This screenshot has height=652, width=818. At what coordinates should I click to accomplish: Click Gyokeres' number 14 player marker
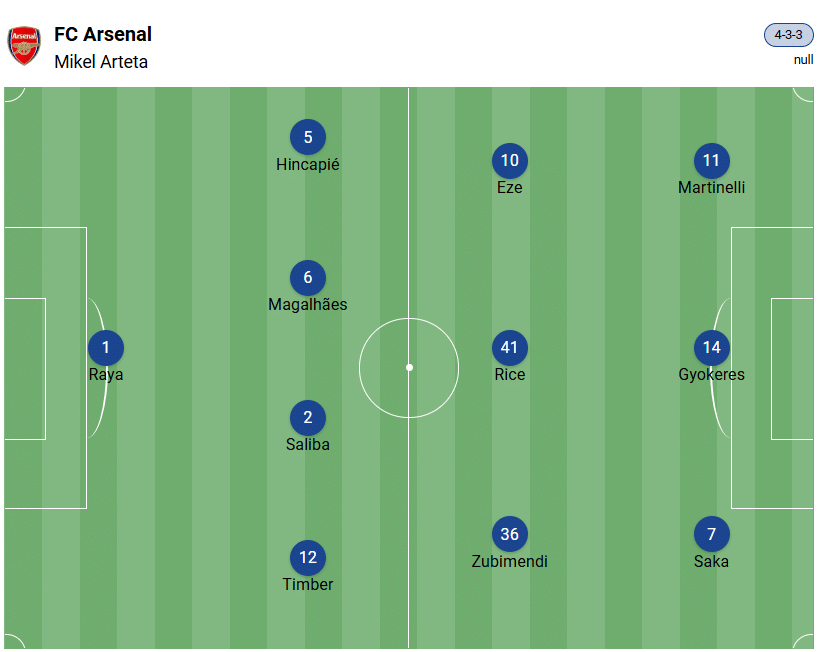pyautogui.click(x=712, y=348)
